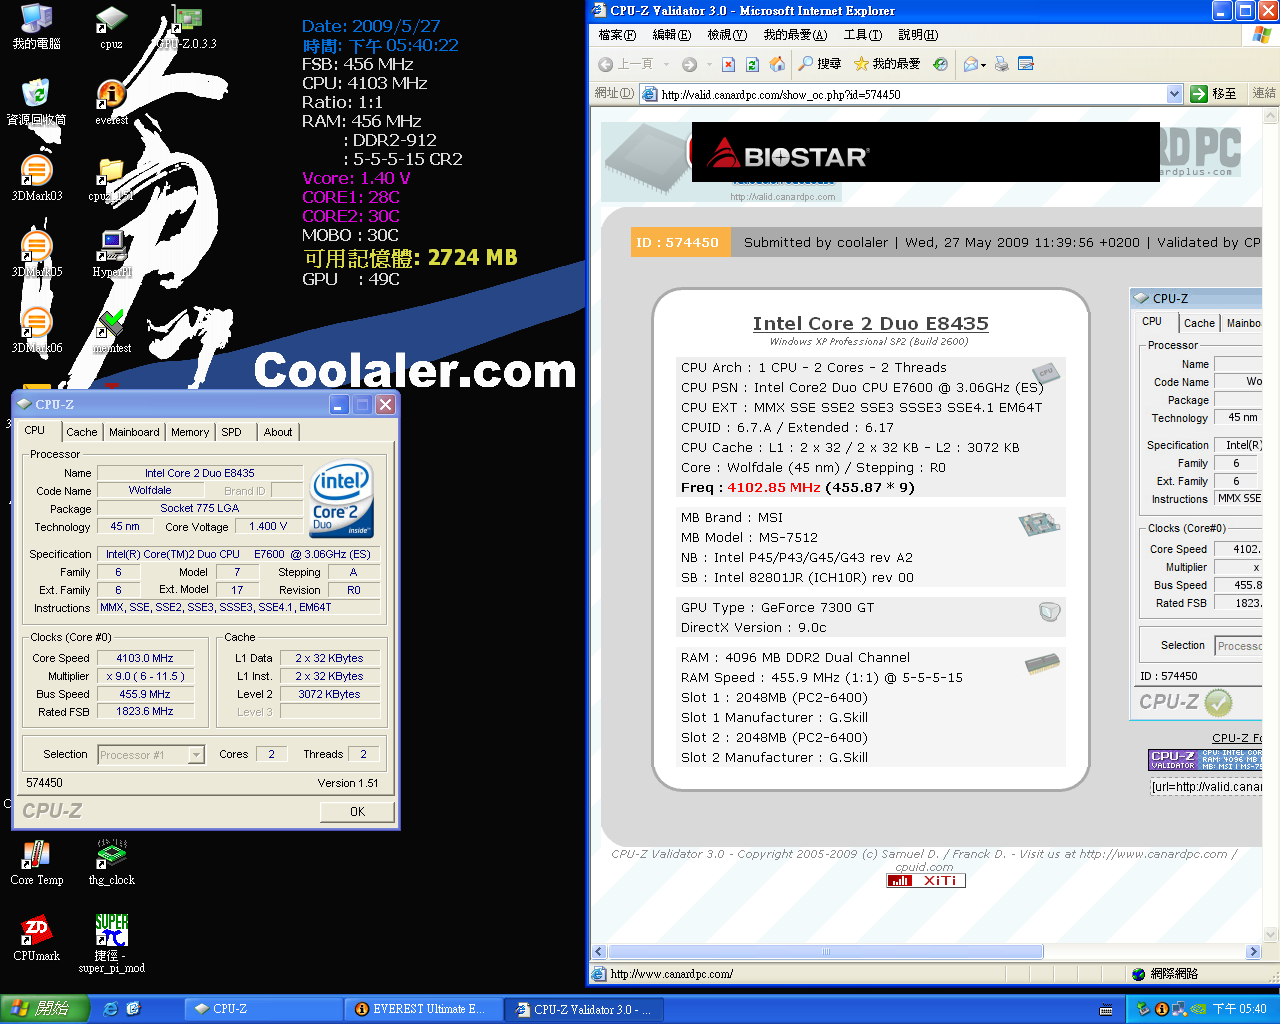The height and width of the screenshot is (1024, 1280).
Task: Click the IE Back (上一頁) button
Action: pyautogui.click(x=626, y=64)
